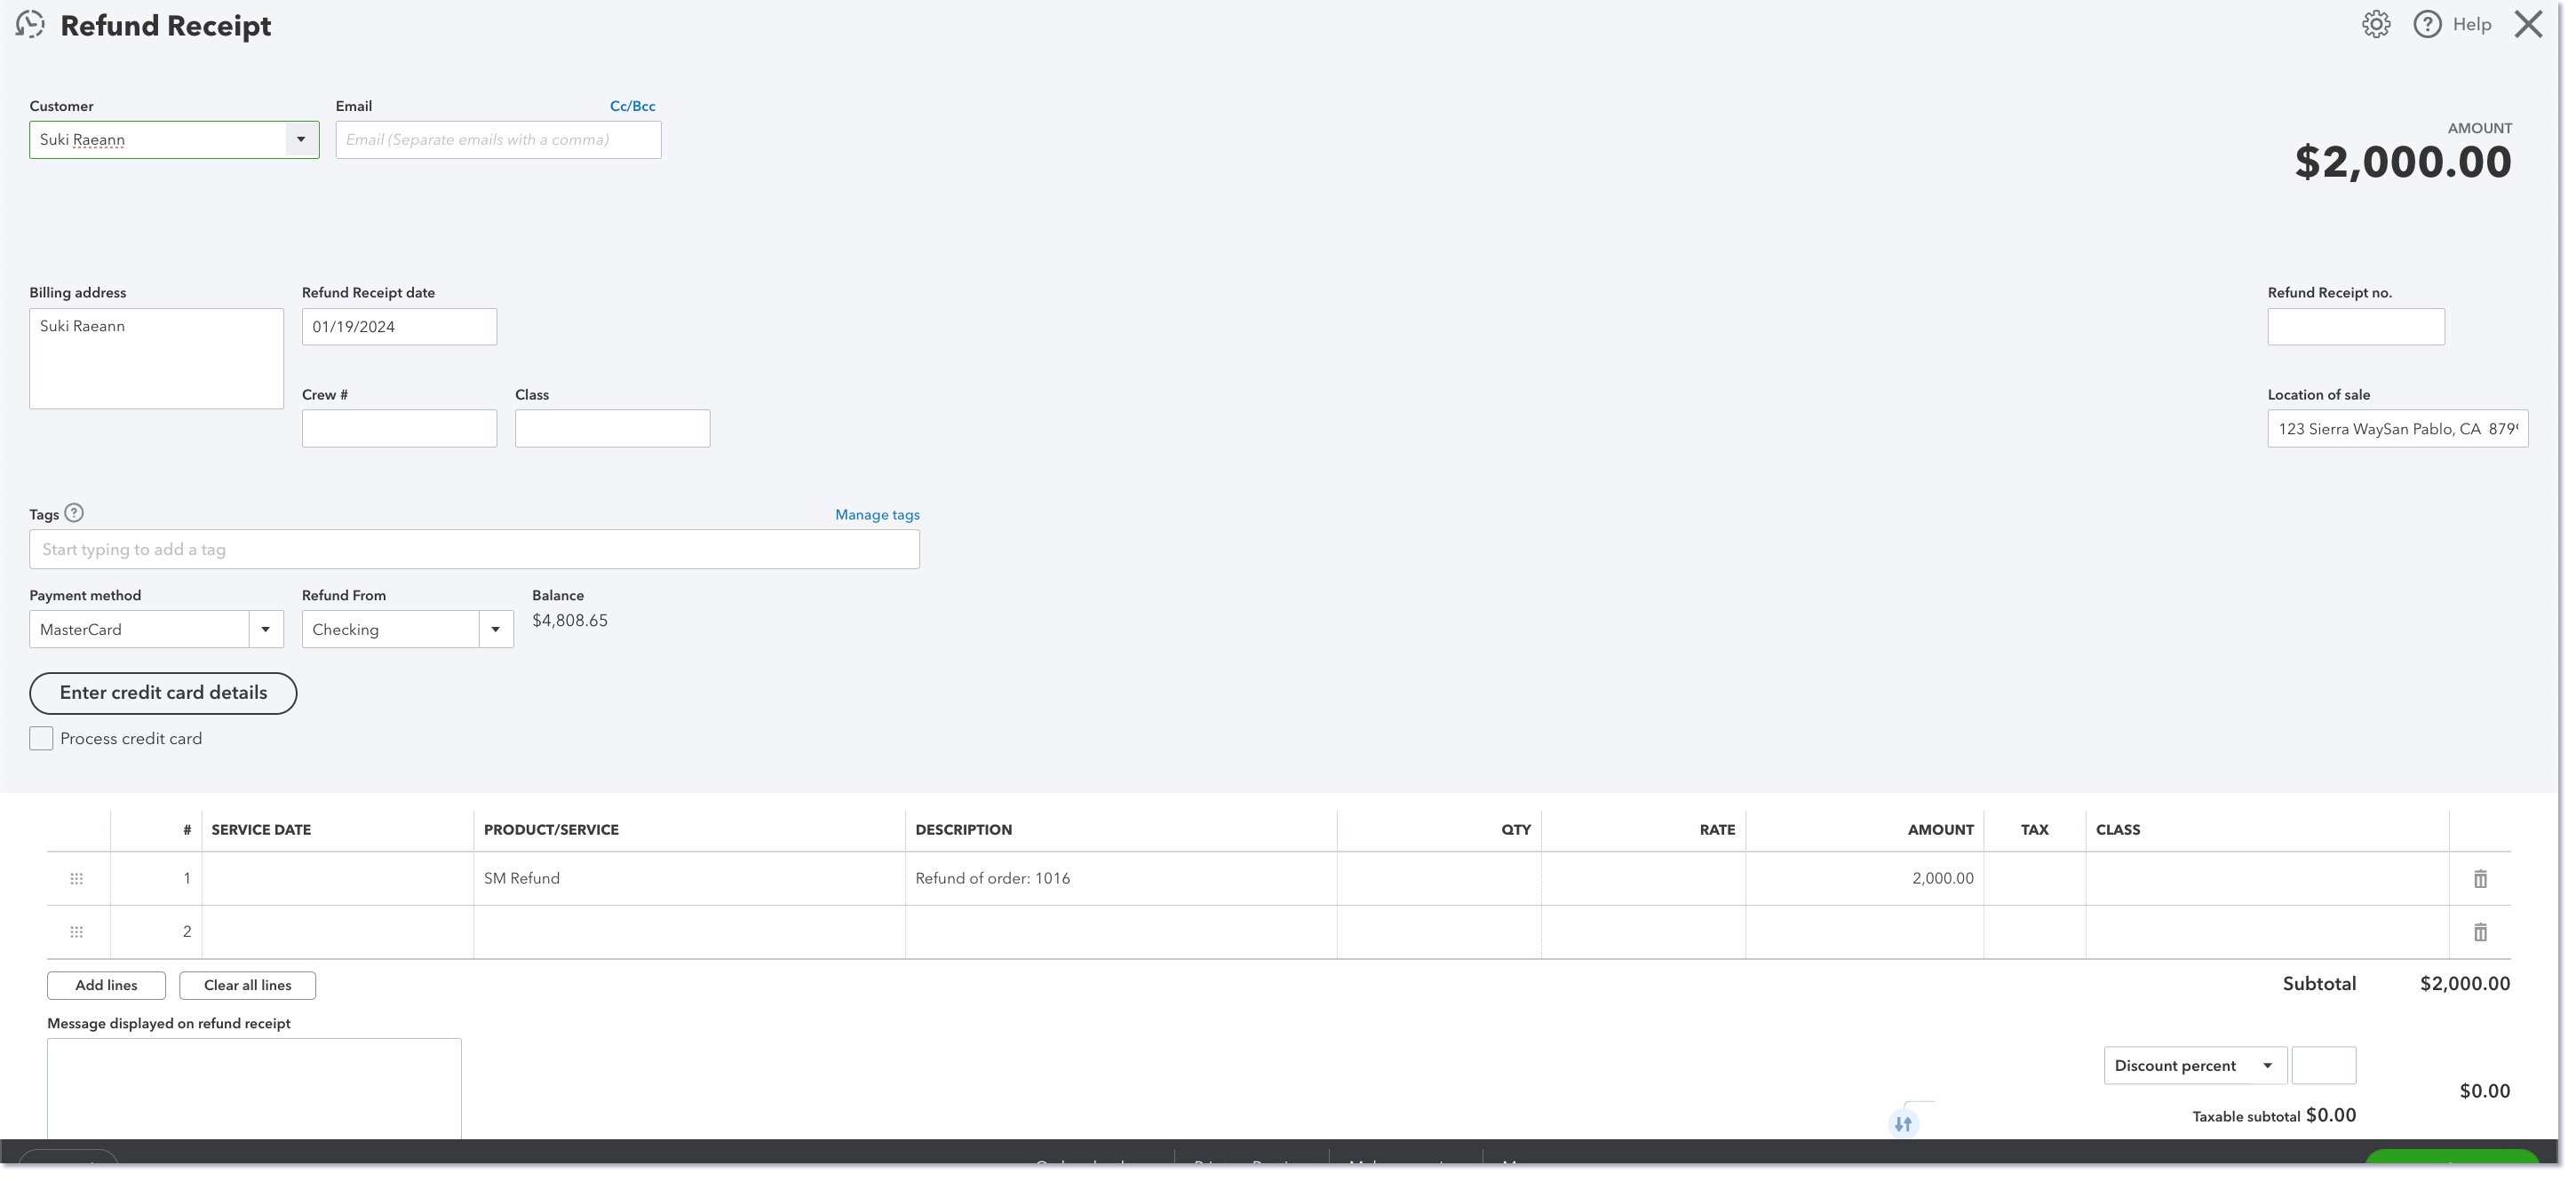Click the reorder arrows icon near the discount
This screenshot has height=1181, width=2576.
click(1903, 1122)
